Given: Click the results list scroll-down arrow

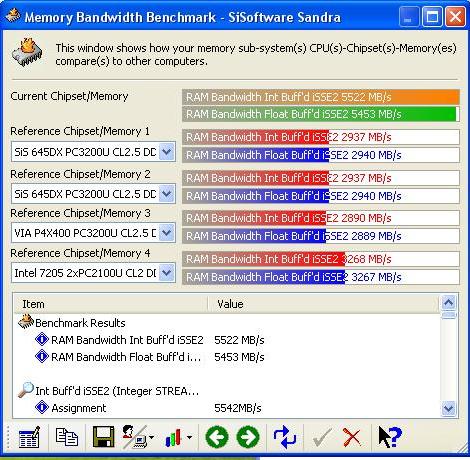Looking at the screenshot, I should [x=448, y=408].
